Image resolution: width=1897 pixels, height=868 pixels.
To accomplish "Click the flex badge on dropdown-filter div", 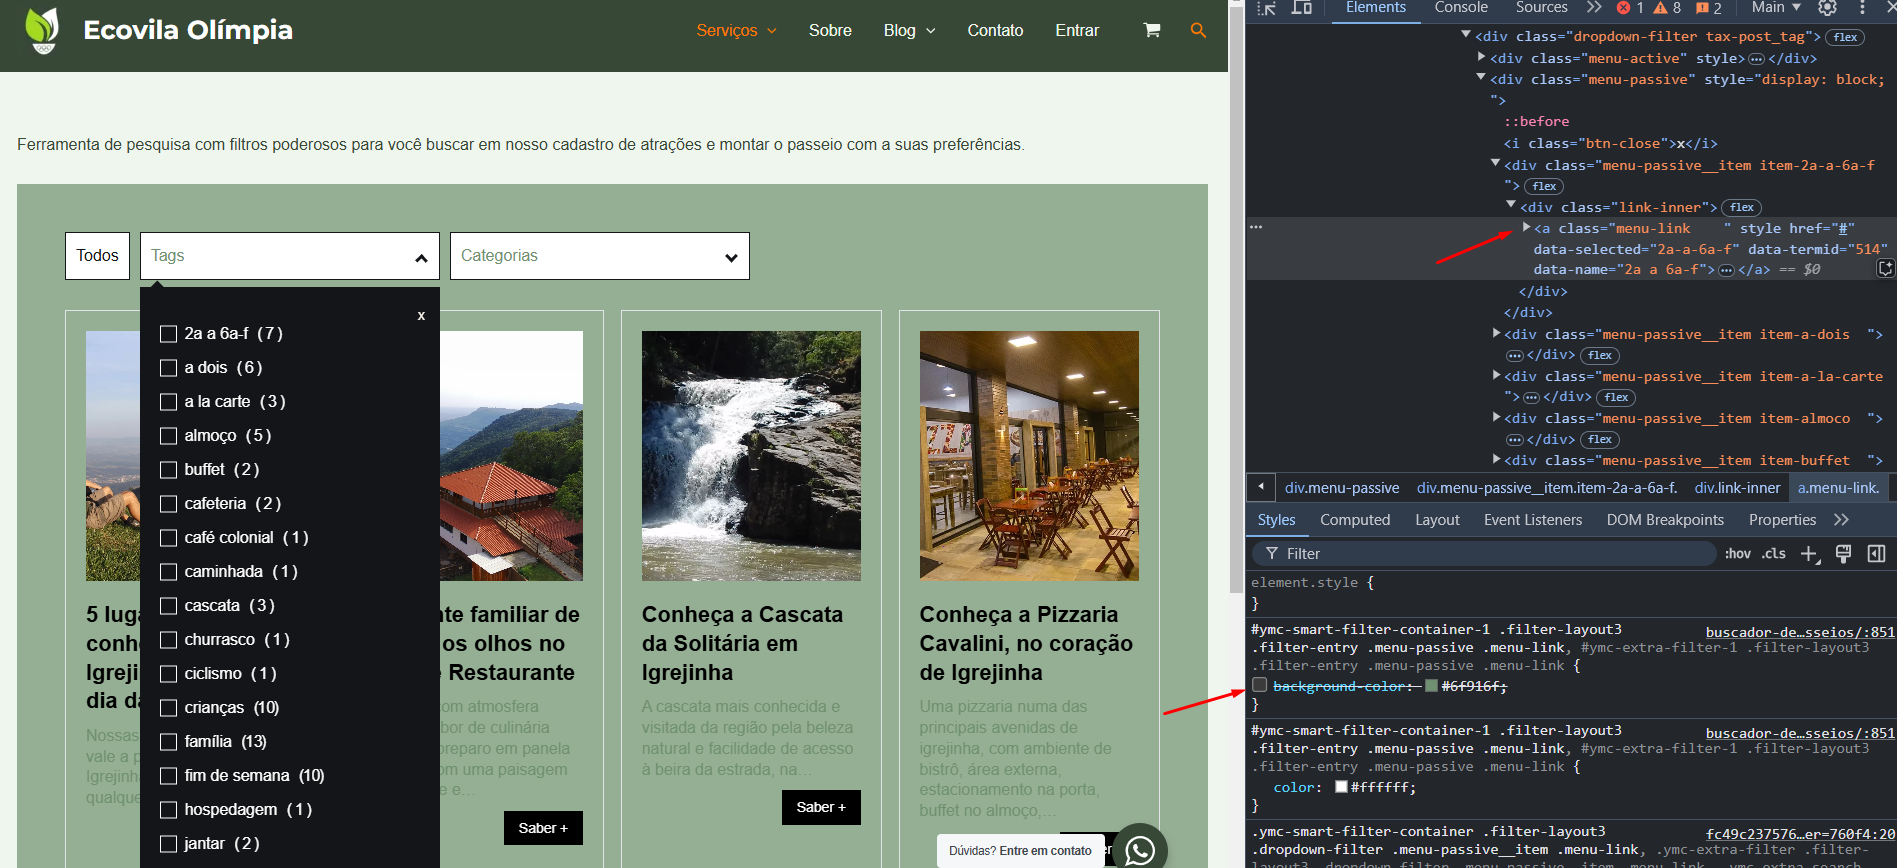I will click(1845, 37).
